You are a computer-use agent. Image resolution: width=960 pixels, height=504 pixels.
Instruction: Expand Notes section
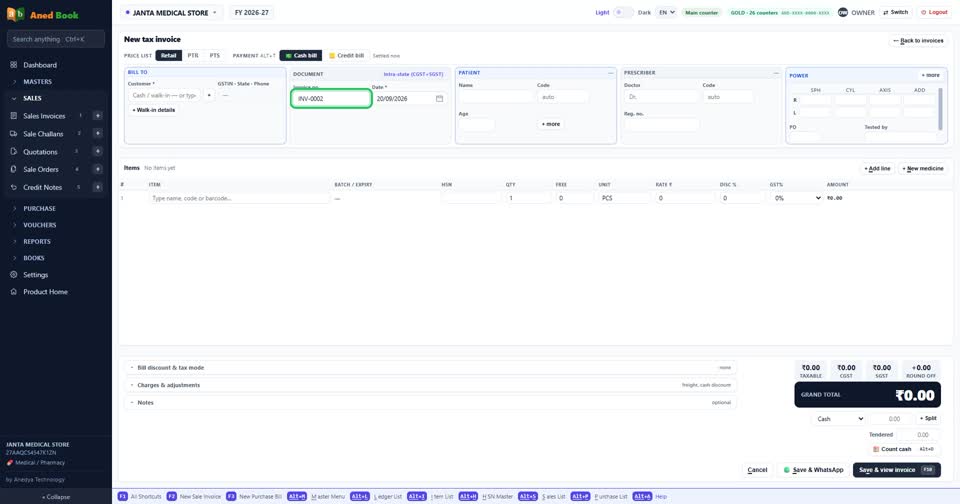[x=430, y=402]
